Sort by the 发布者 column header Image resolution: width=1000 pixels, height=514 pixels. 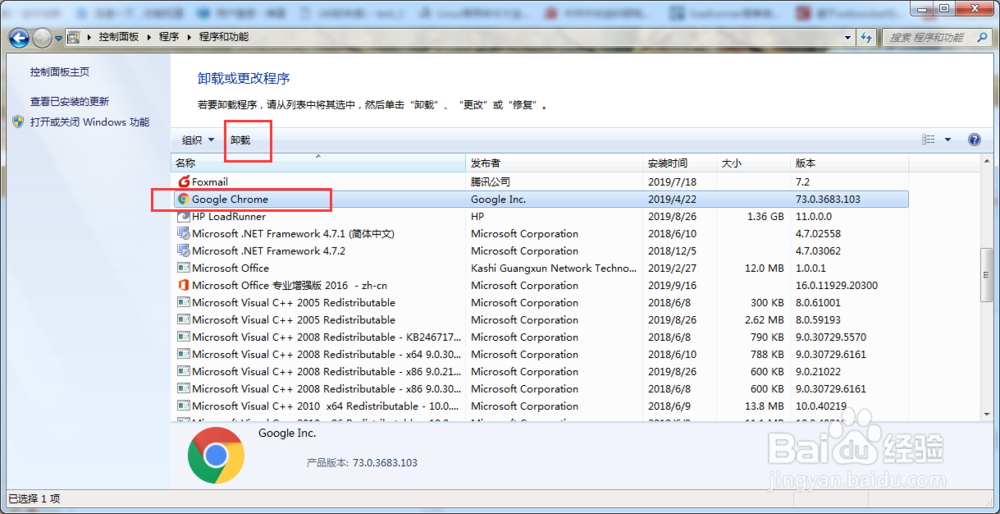pyautogui.click(x=554, y=163)
